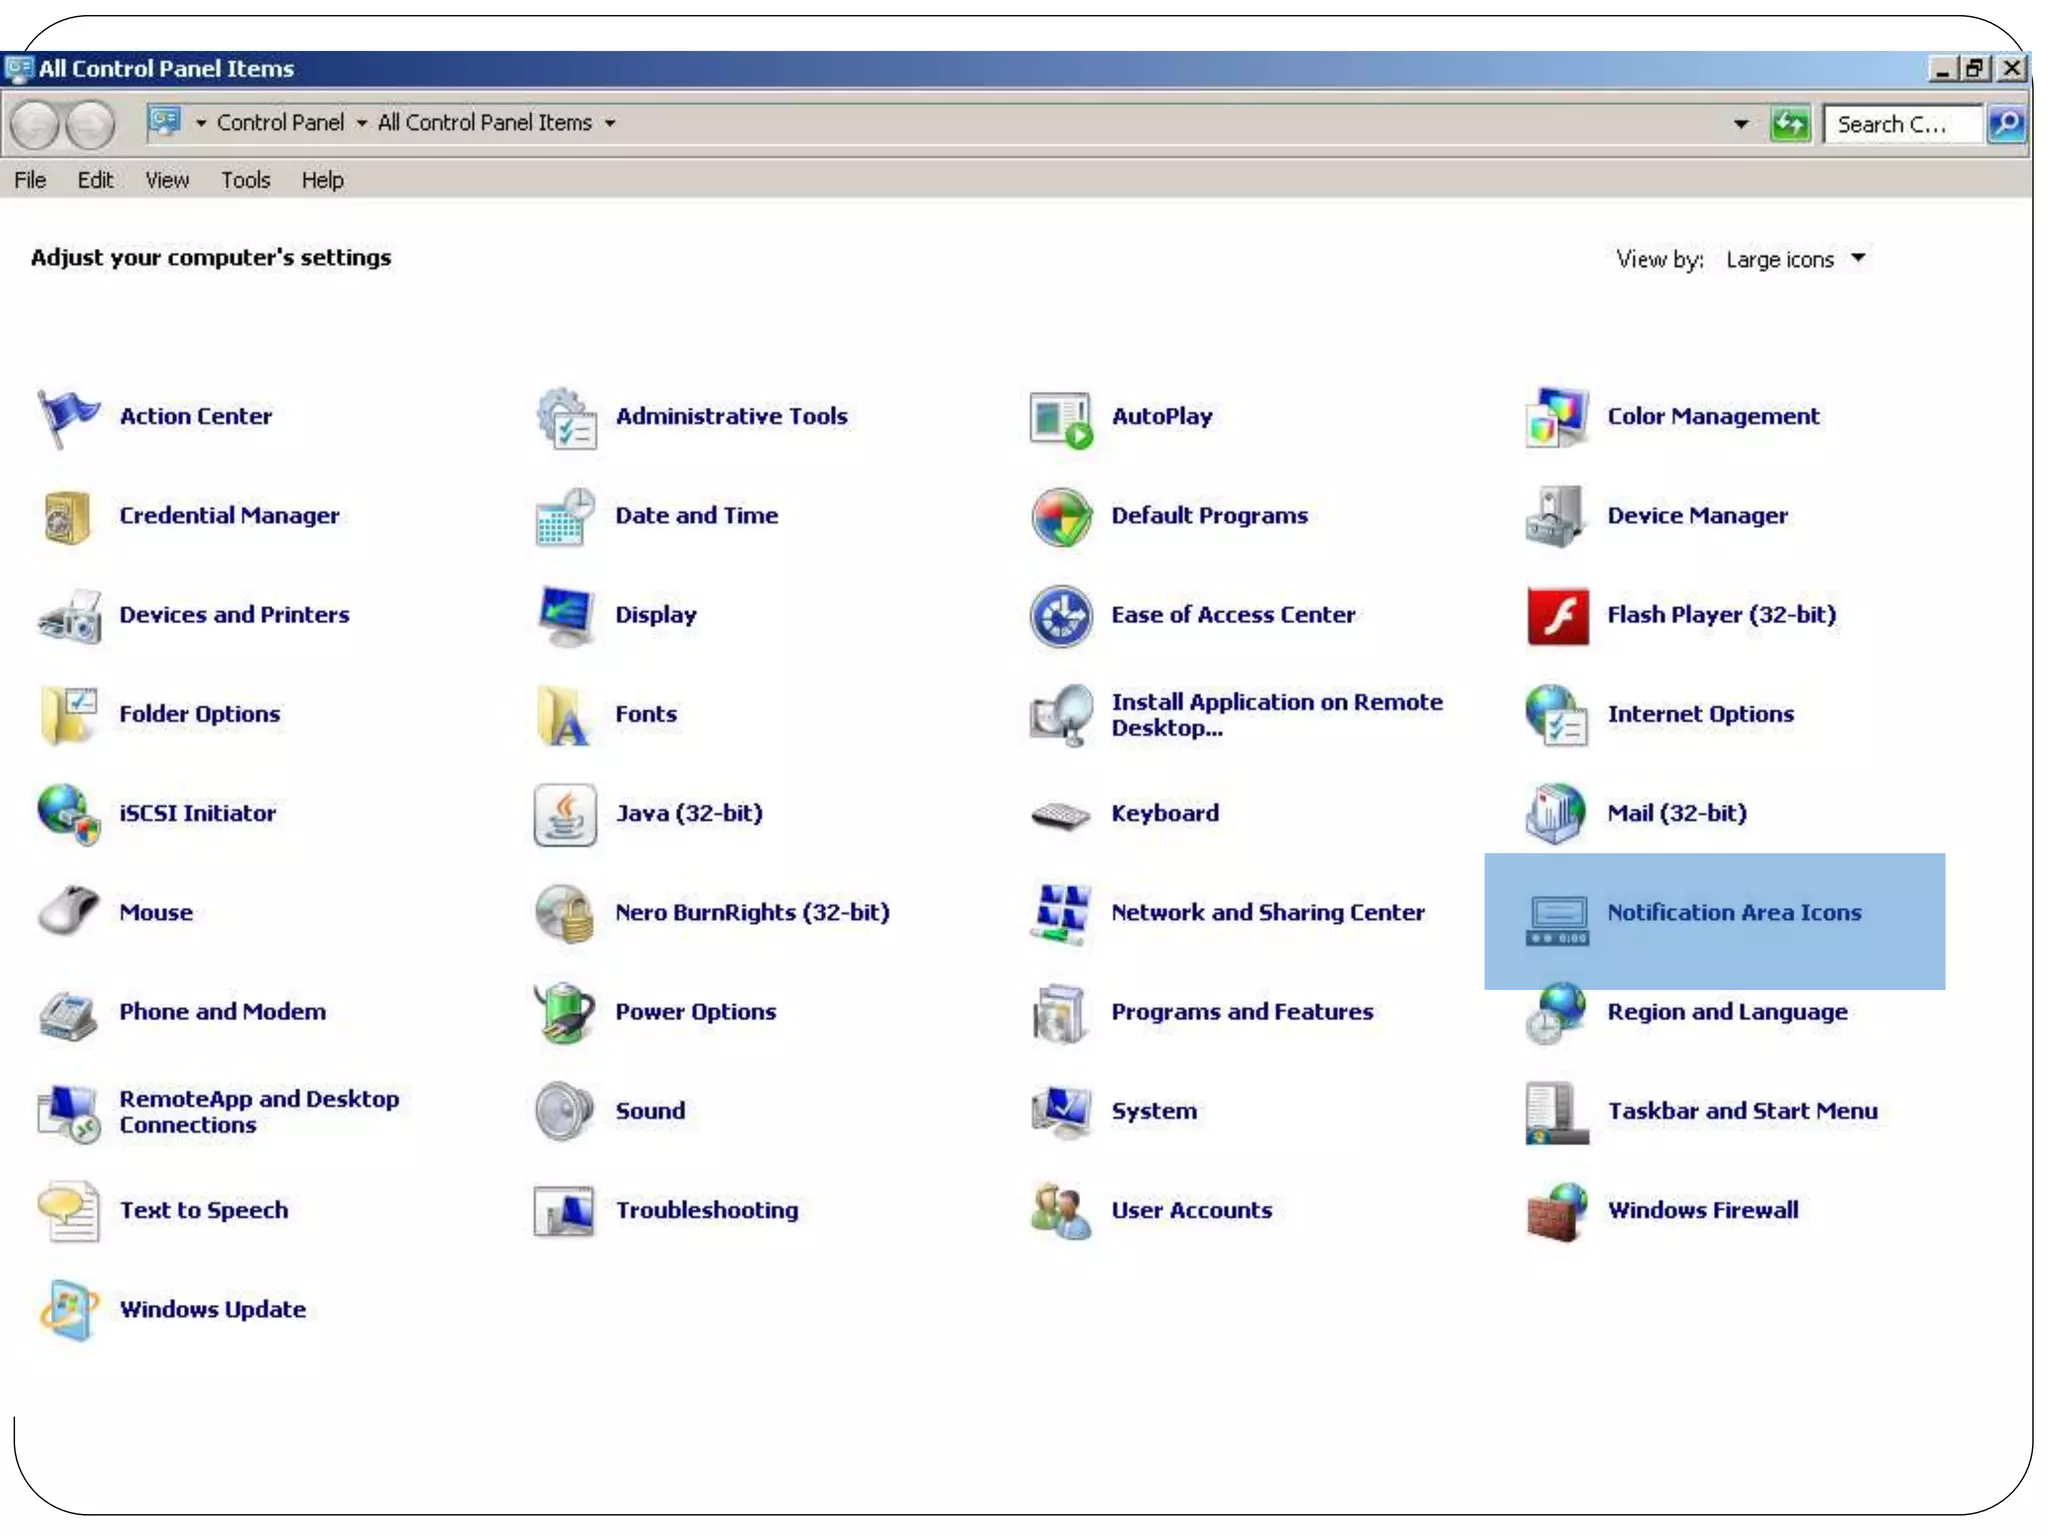This screenshot has height=1536, width=2048.
Task: Open the Credential Manager safe icon
Action: pos(68,517)
